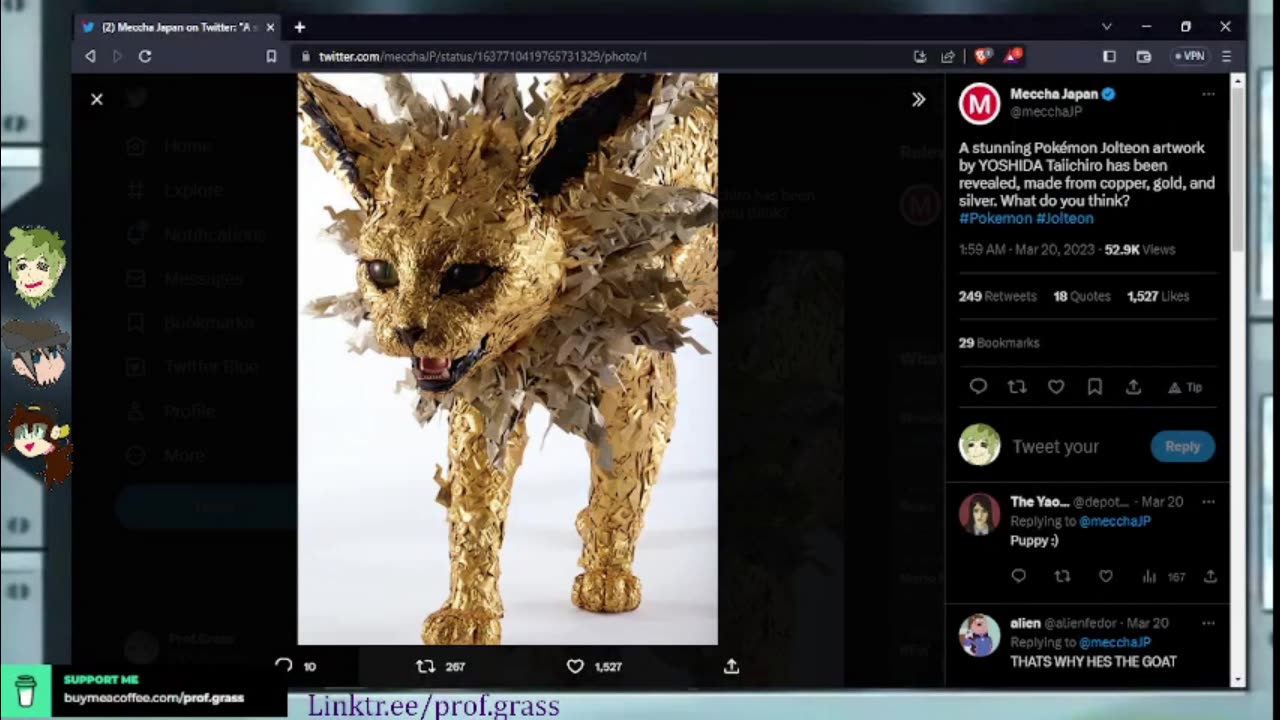This screenshot has height=720, width=1280.
Task: Bookmark the tweet with the bookmark icon
Action: (1095, 387)
